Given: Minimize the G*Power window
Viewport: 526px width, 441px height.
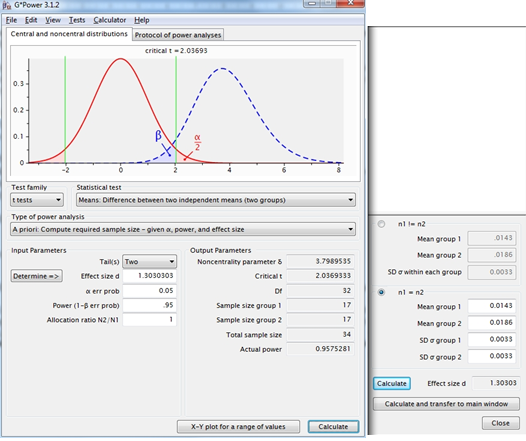Looking at the screenshot, I should 312,3.
